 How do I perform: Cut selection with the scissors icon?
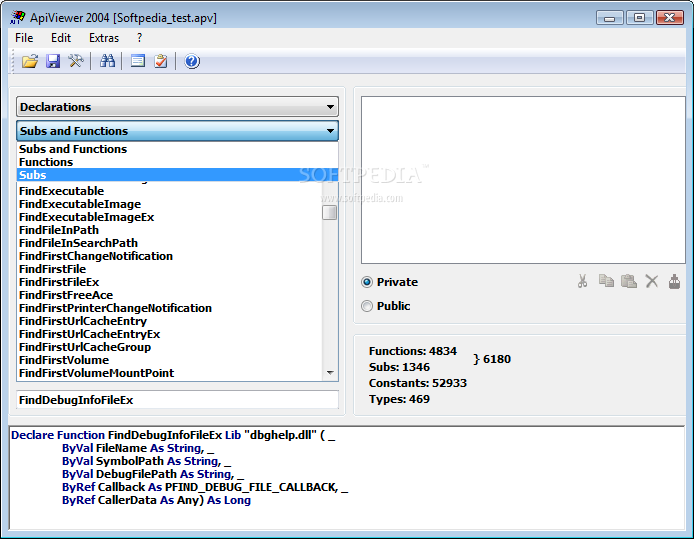[x=582, y=281]
